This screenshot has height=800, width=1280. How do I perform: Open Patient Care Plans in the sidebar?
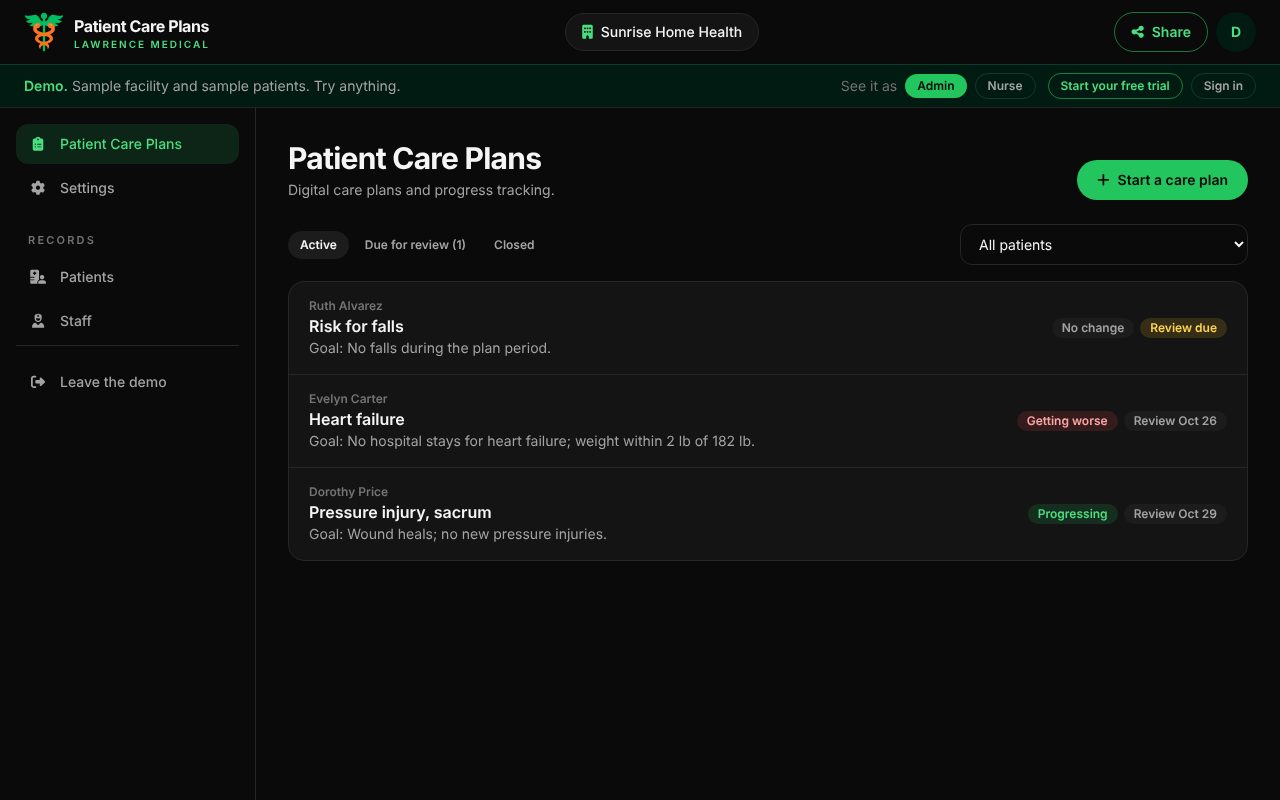pos(127,144)
